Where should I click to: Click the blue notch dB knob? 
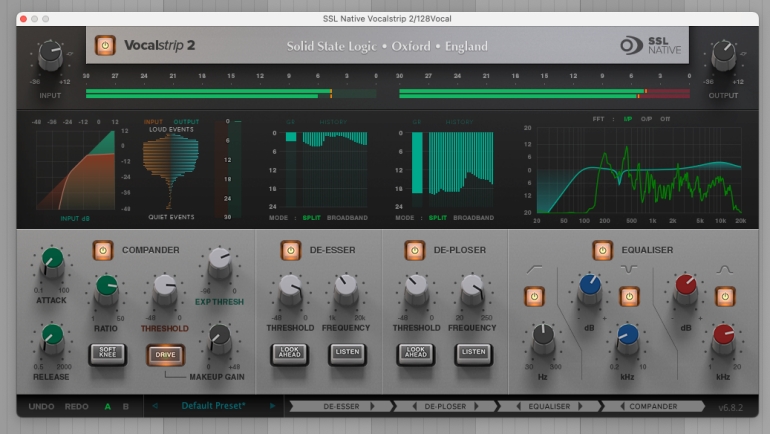(x=590, y=288)
